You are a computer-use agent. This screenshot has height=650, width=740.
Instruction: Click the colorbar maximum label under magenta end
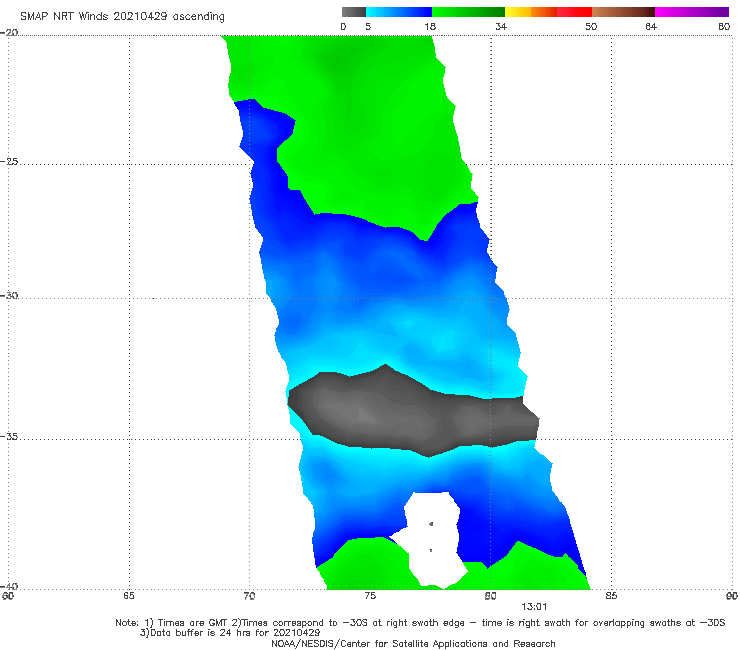click(724, 27)
